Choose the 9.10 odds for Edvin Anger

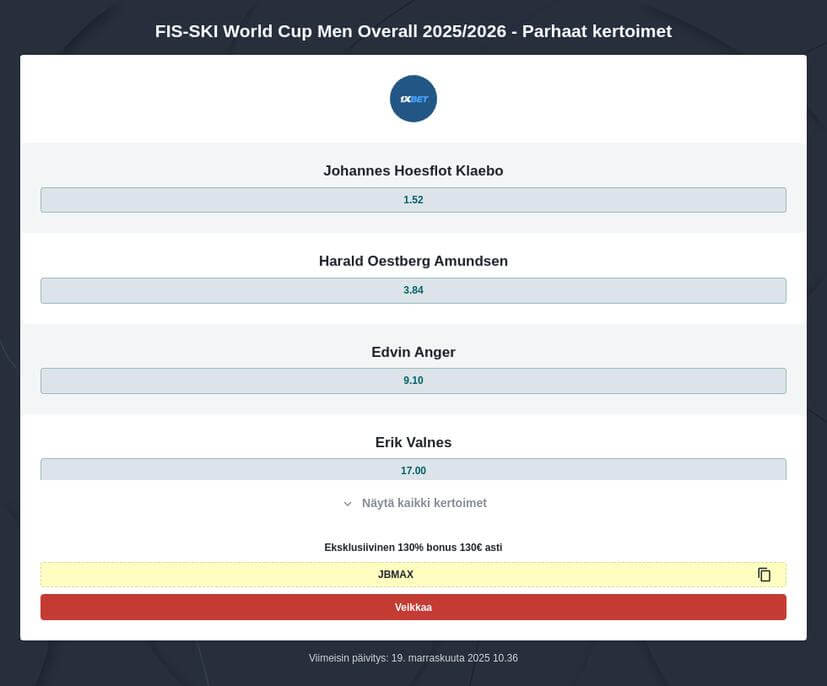point(413,381)
